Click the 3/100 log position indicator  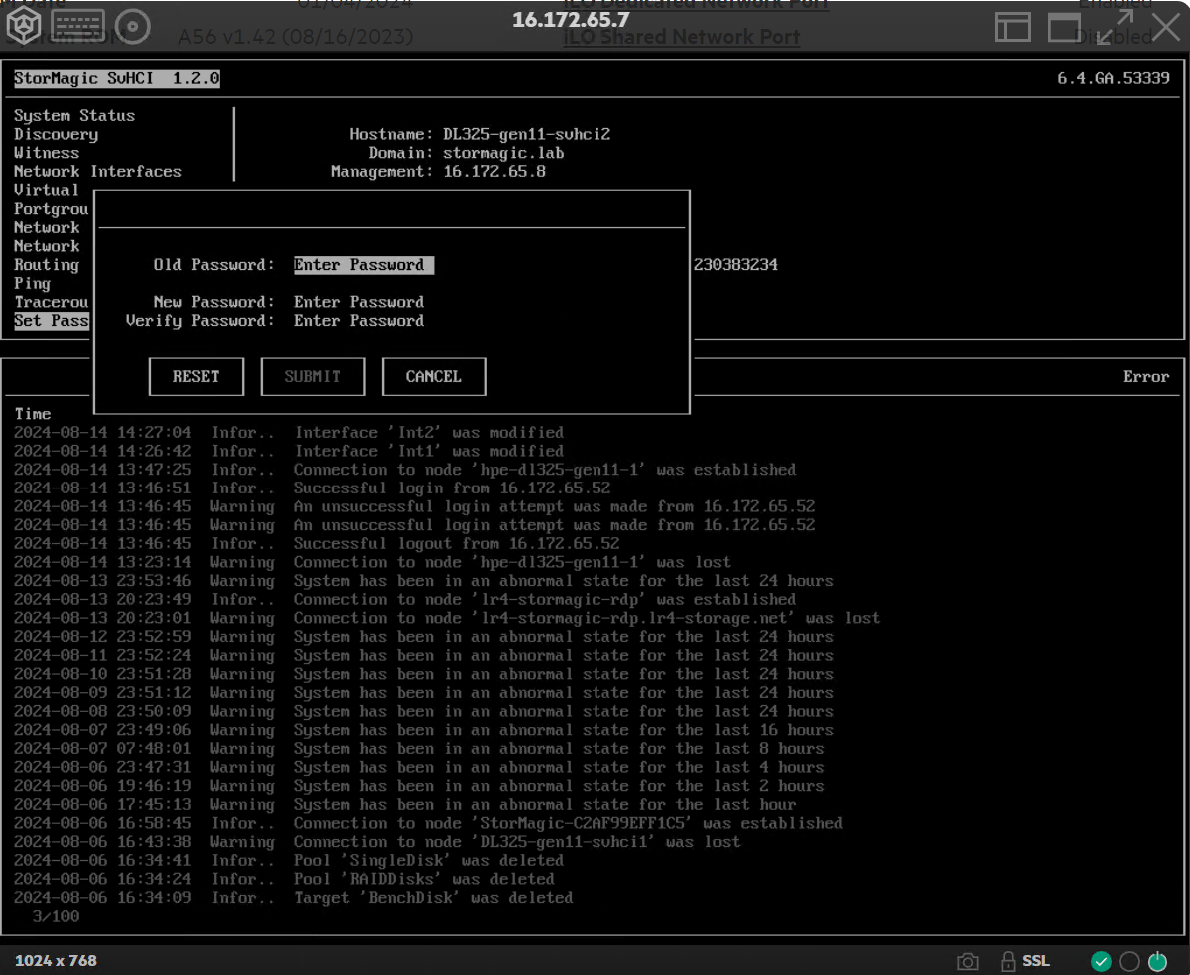55,917
